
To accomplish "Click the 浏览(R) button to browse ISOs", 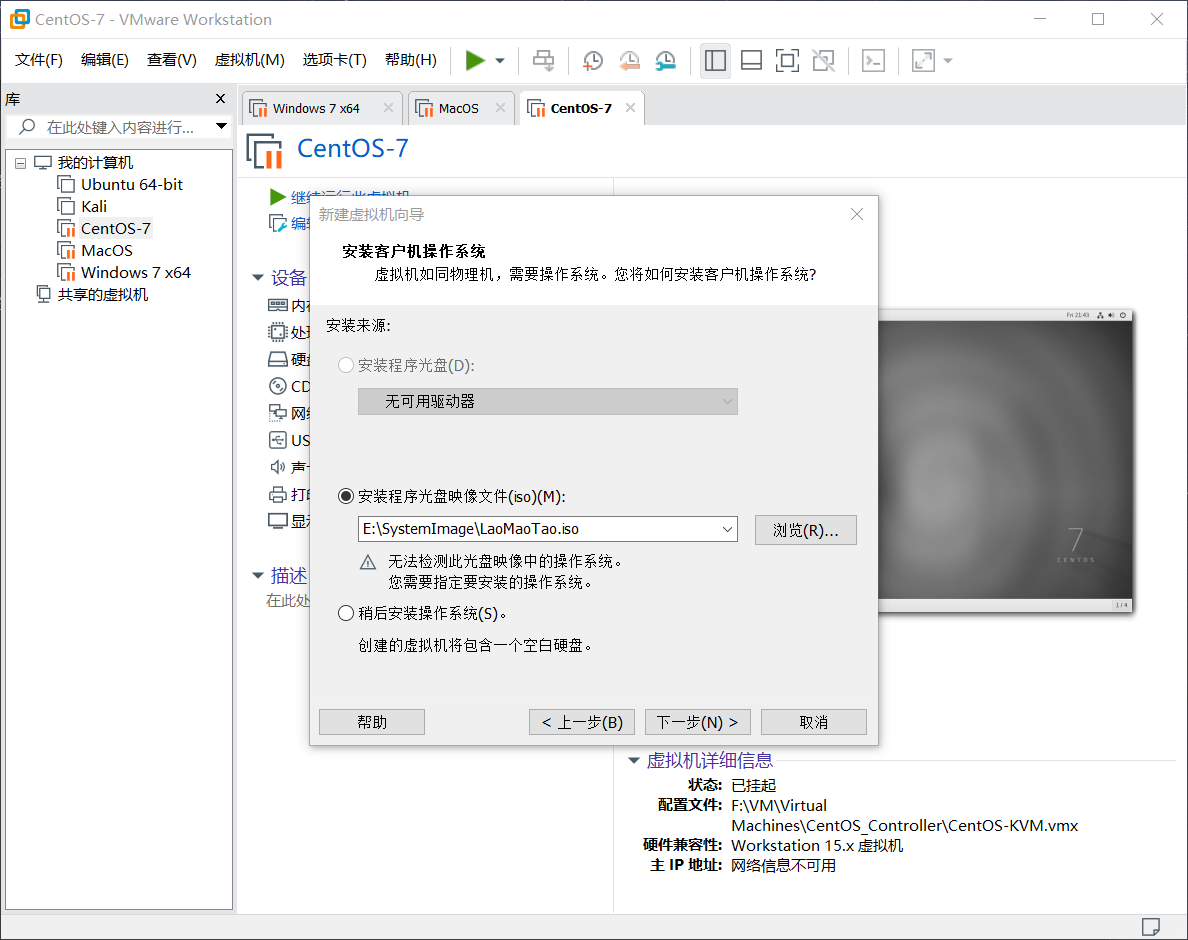I will (x=805, y=529).
